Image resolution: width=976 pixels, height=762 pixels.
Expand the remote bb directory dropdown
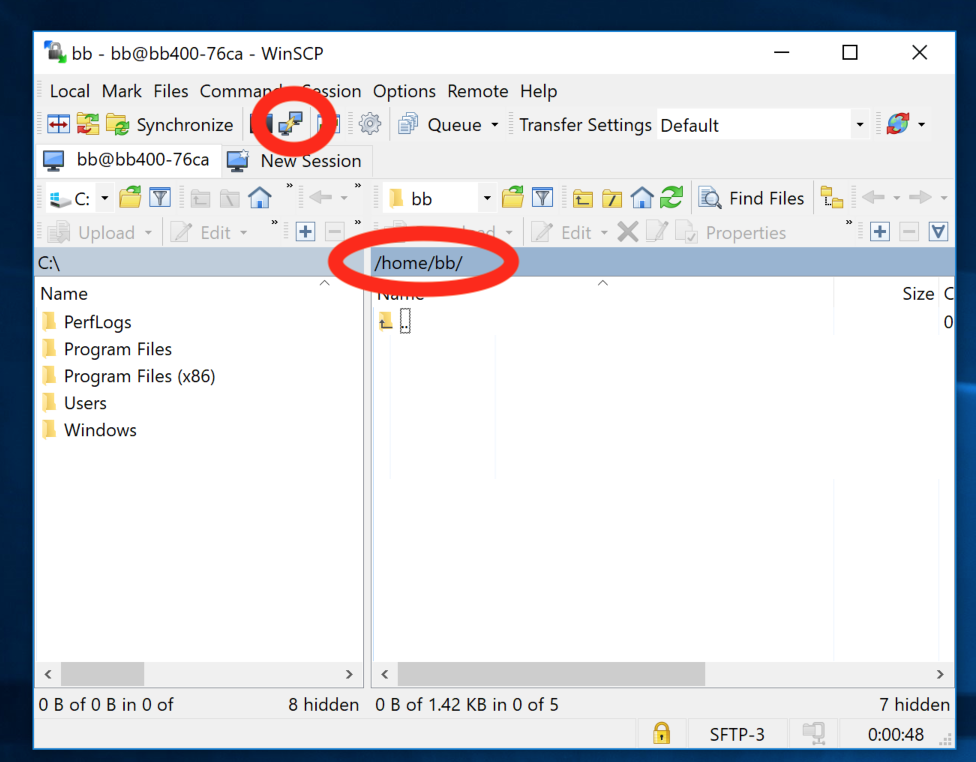487,198
